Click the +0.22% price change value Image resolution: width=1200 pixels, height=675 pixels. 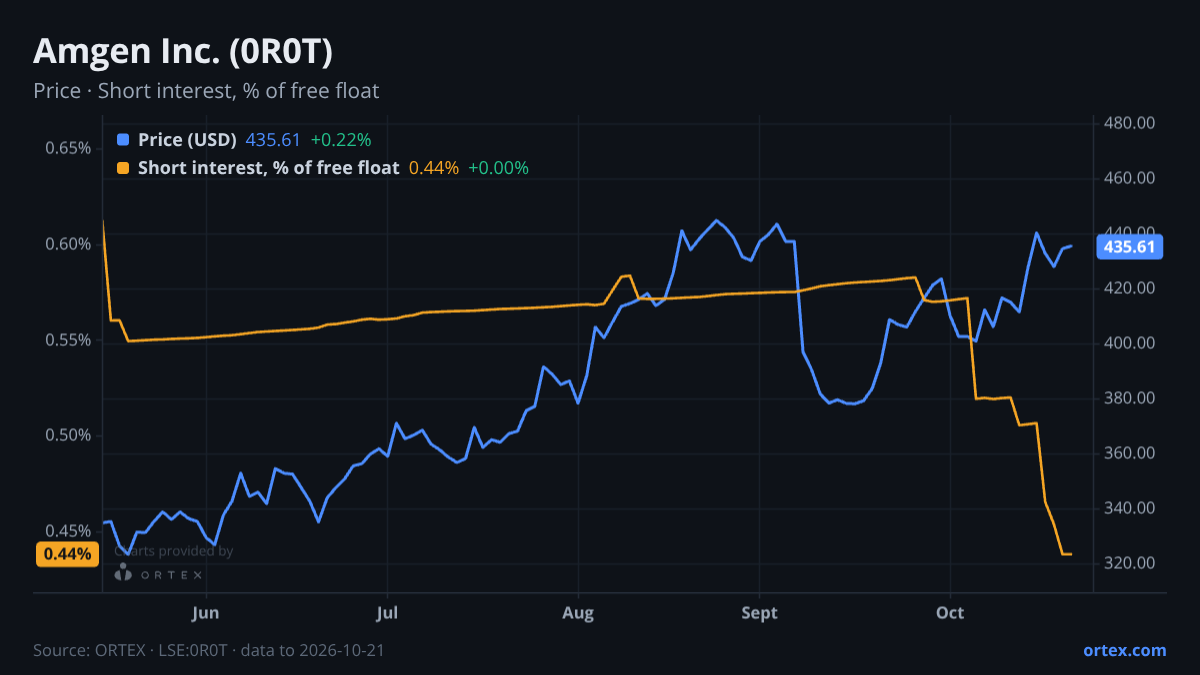(x=340, y=140)
